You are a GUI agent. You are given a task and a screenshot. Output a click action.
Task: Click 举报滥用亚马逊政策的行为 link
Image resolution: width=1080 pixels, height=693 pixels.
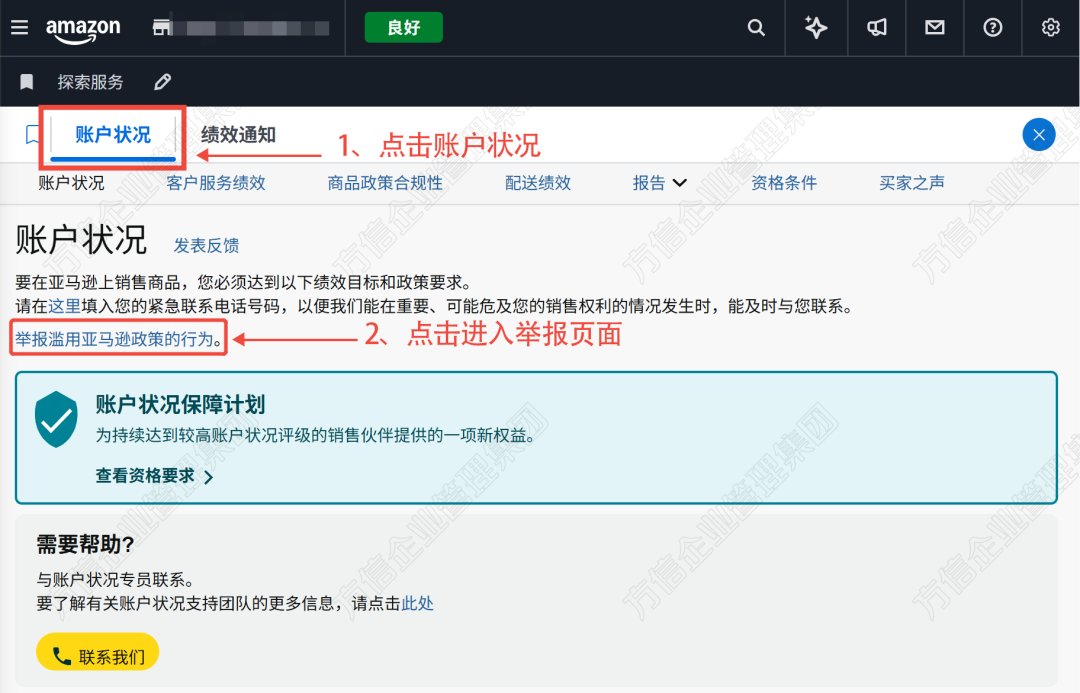pyautogui.click(x=114, y=339)
